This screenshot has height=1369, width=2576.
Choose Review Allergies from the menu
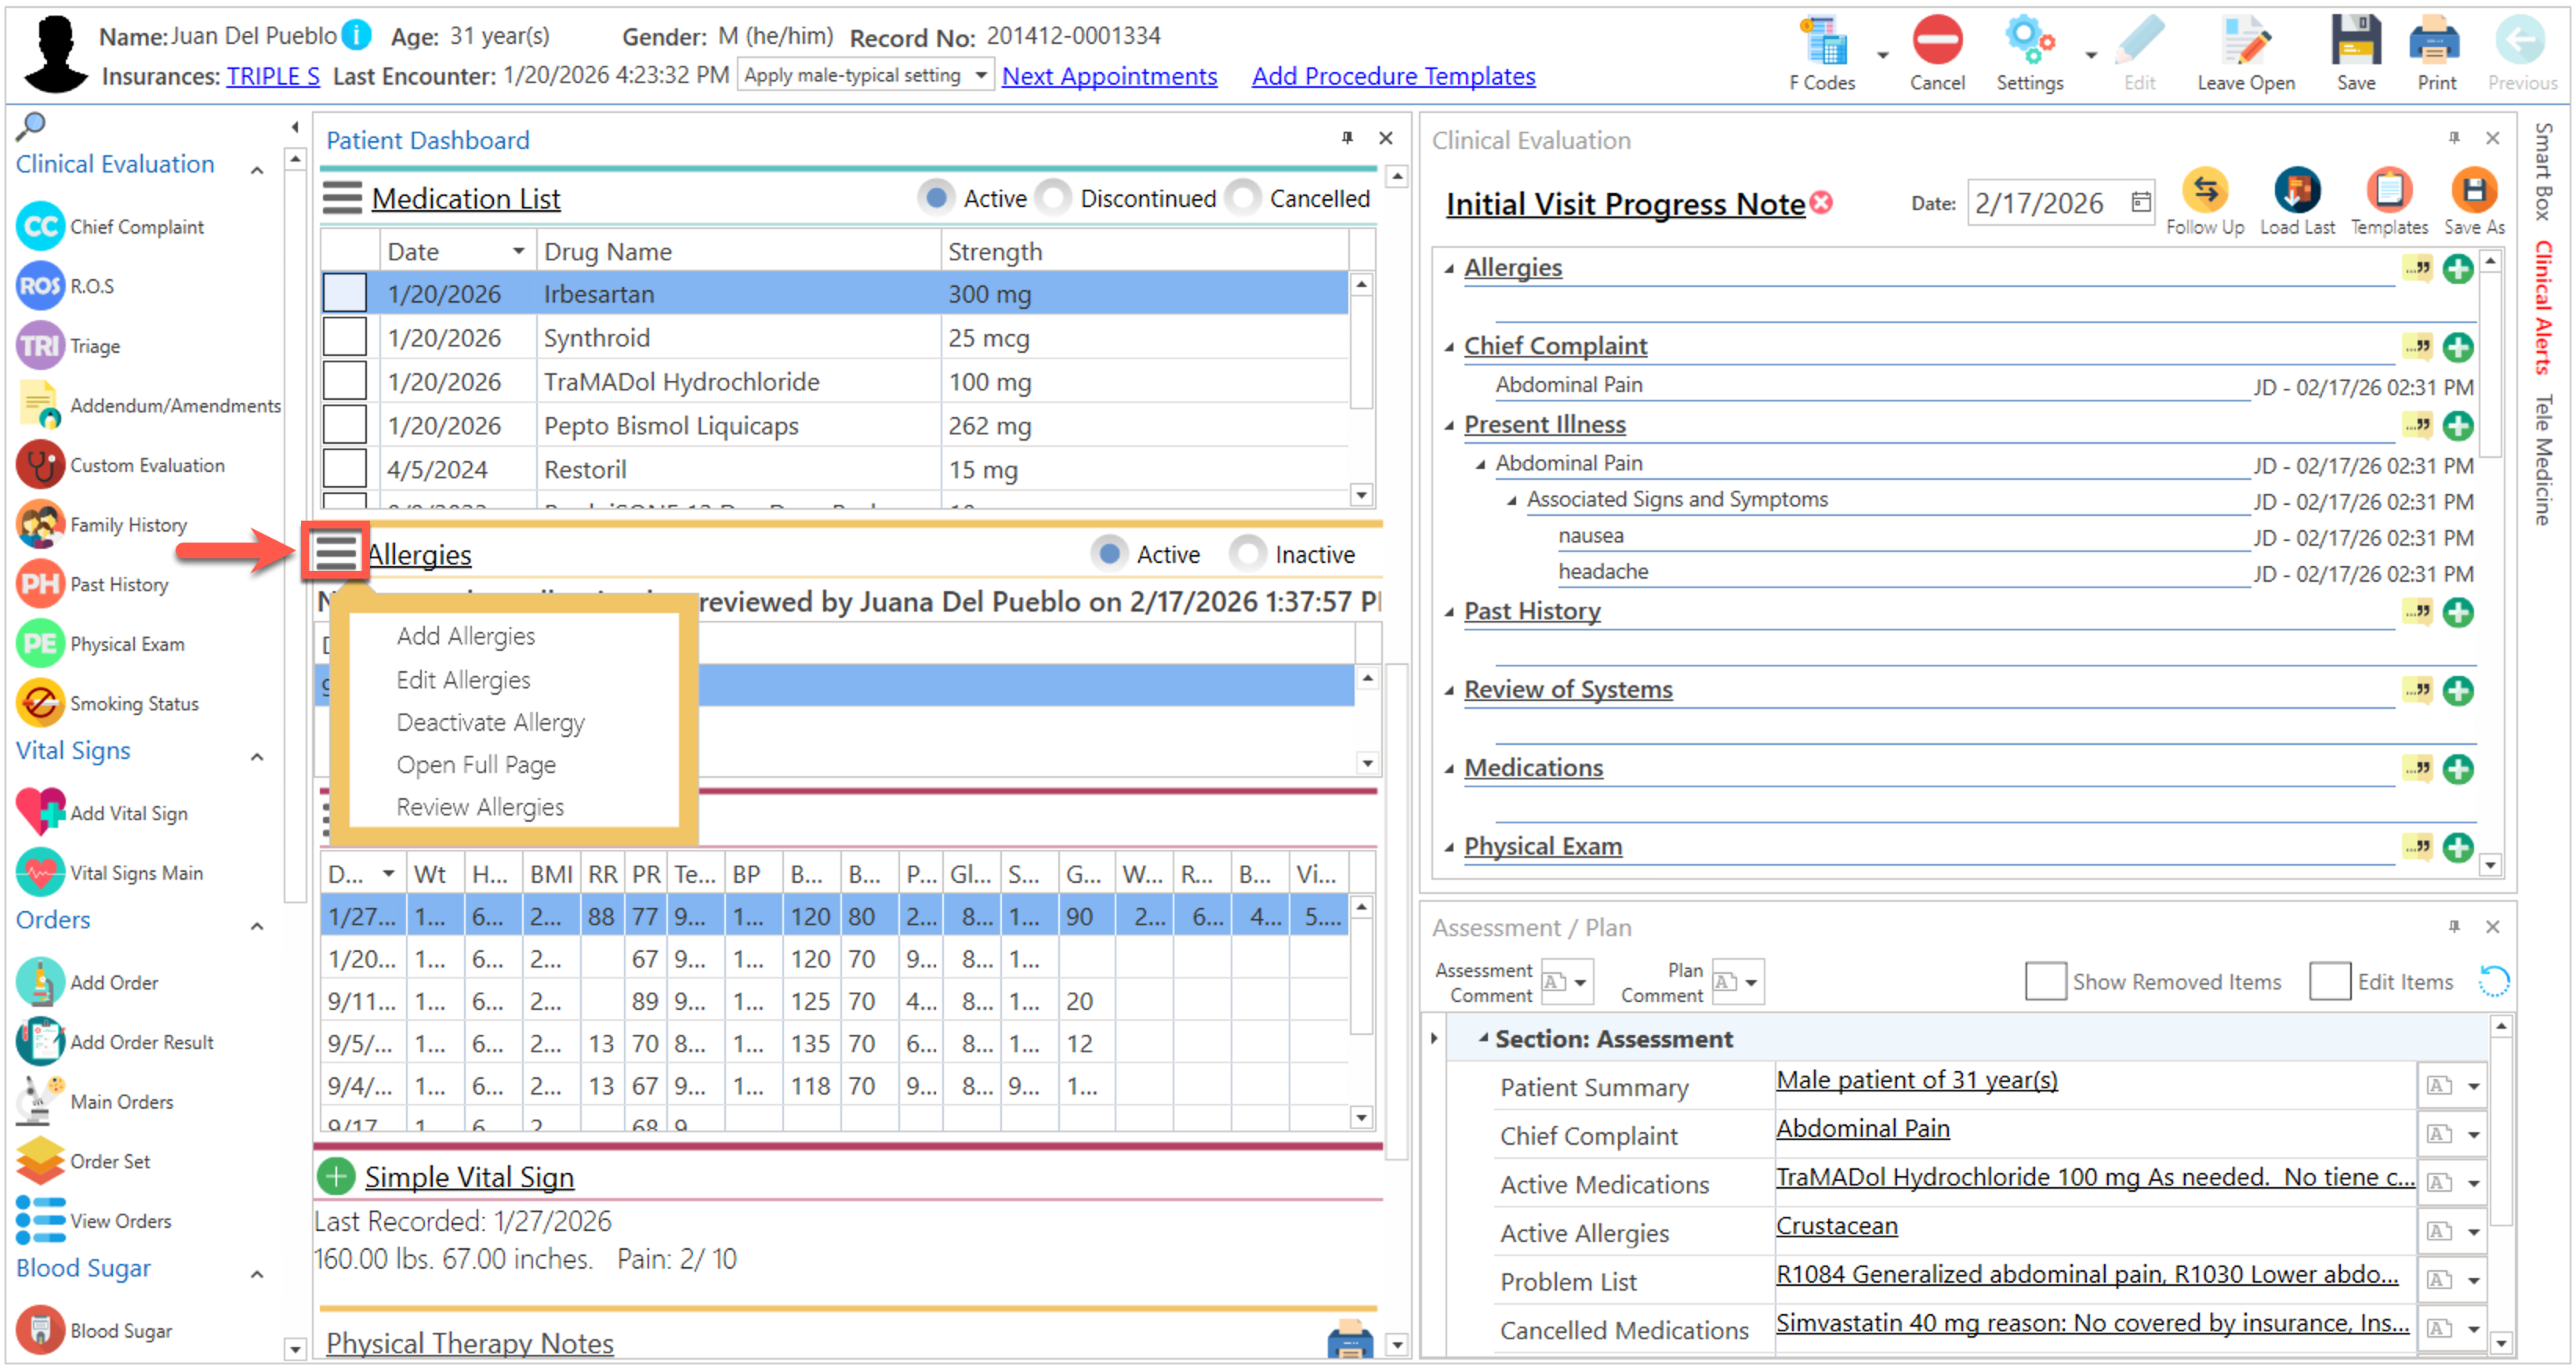pos(480,807)
